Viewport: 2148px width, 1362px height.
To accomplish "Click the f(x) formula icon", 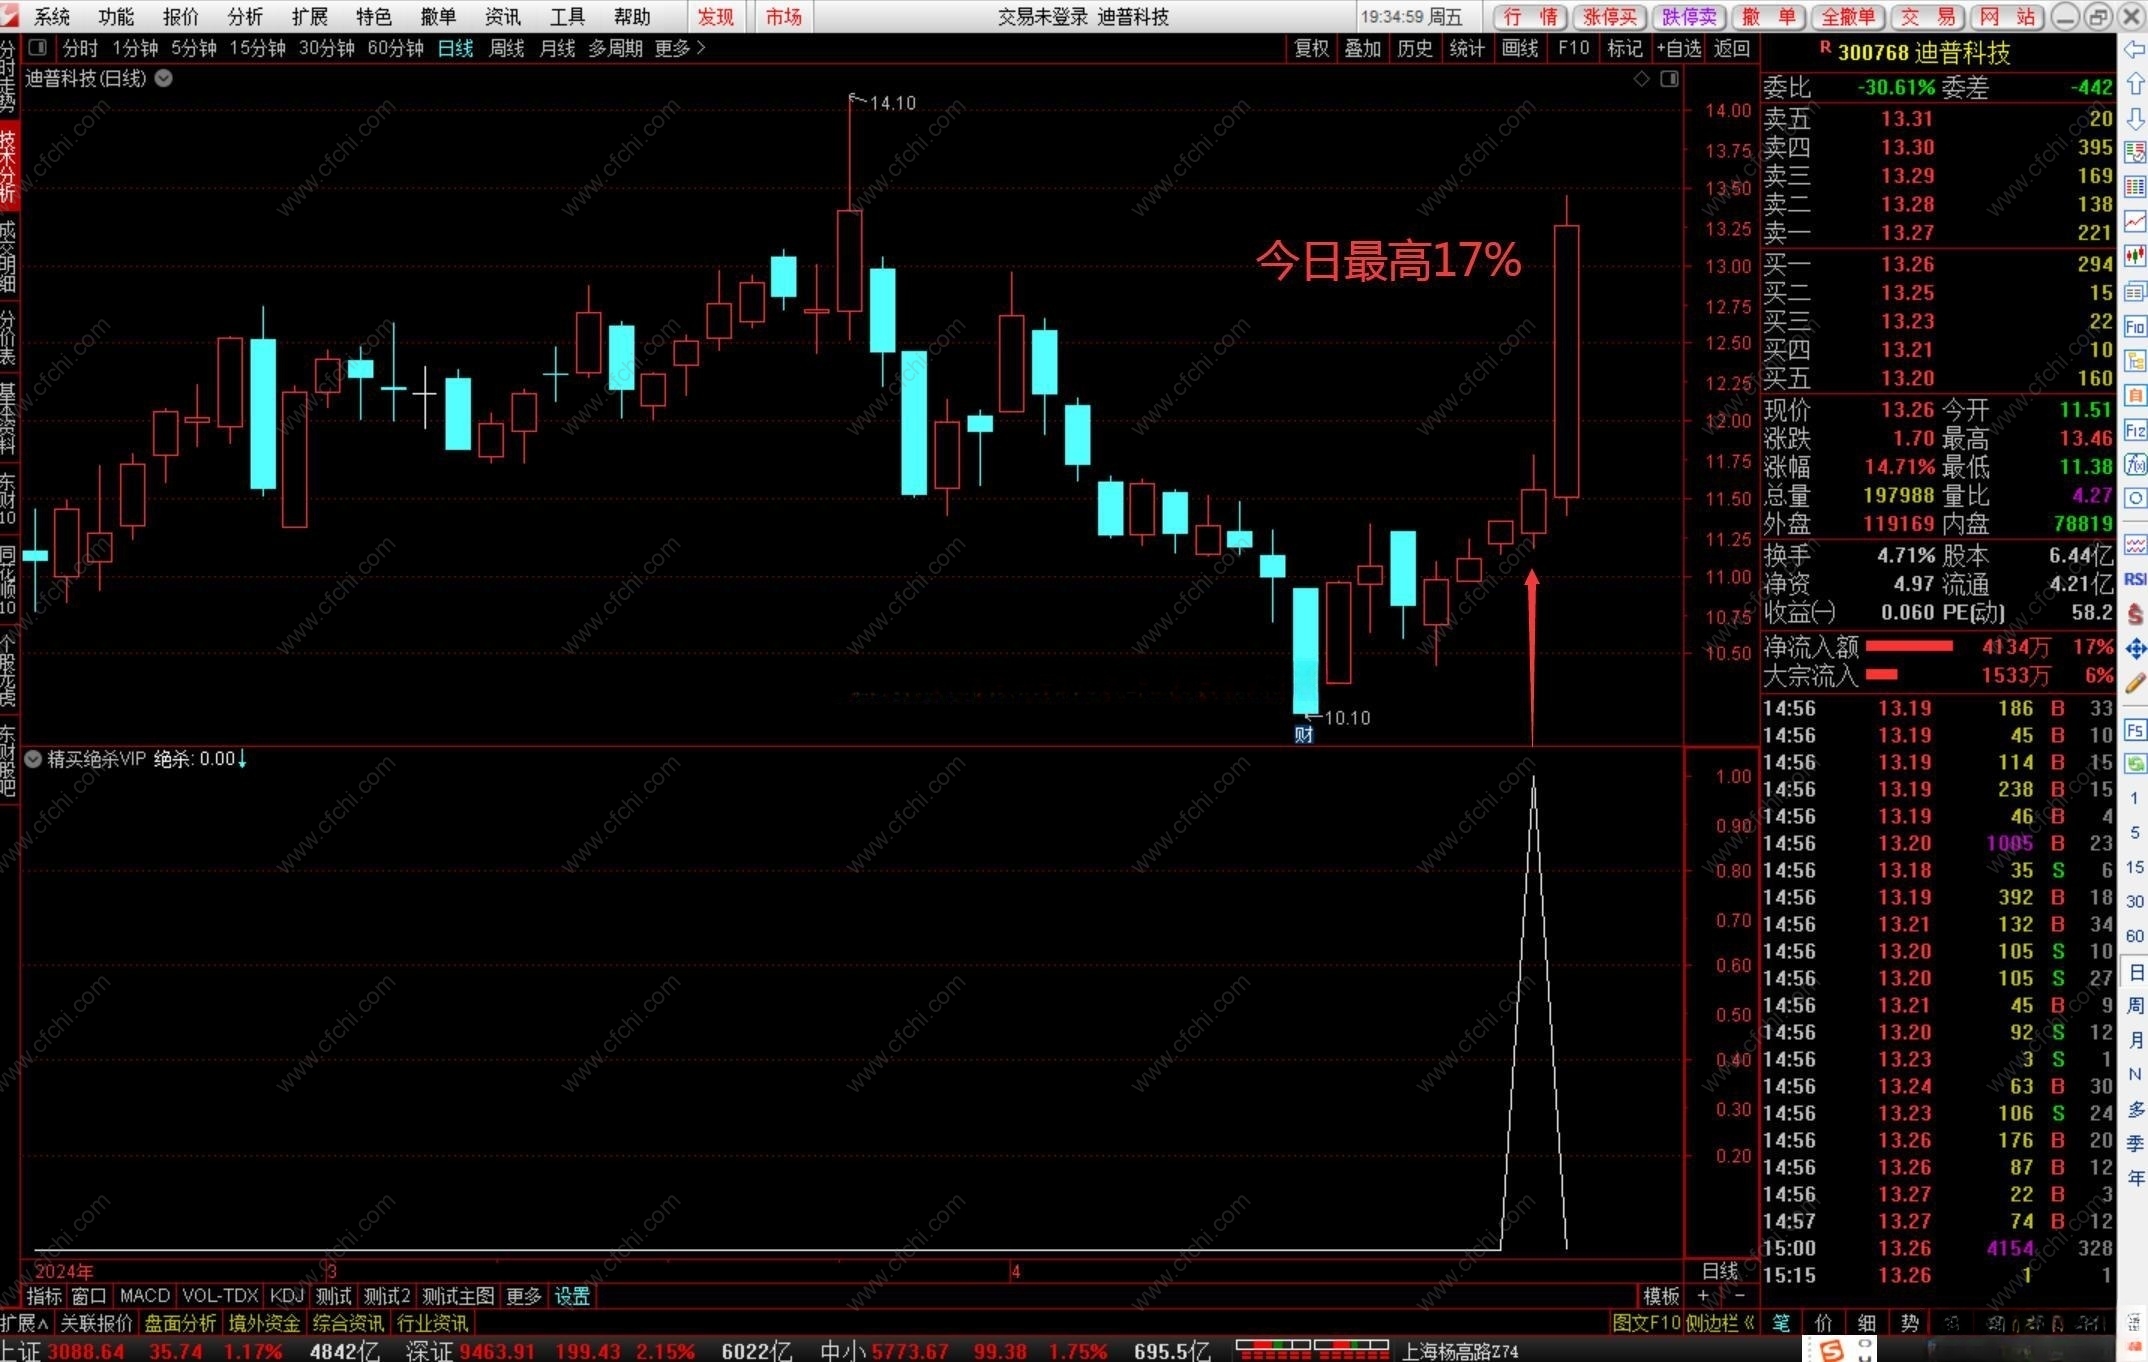I will coord(2135,464).
